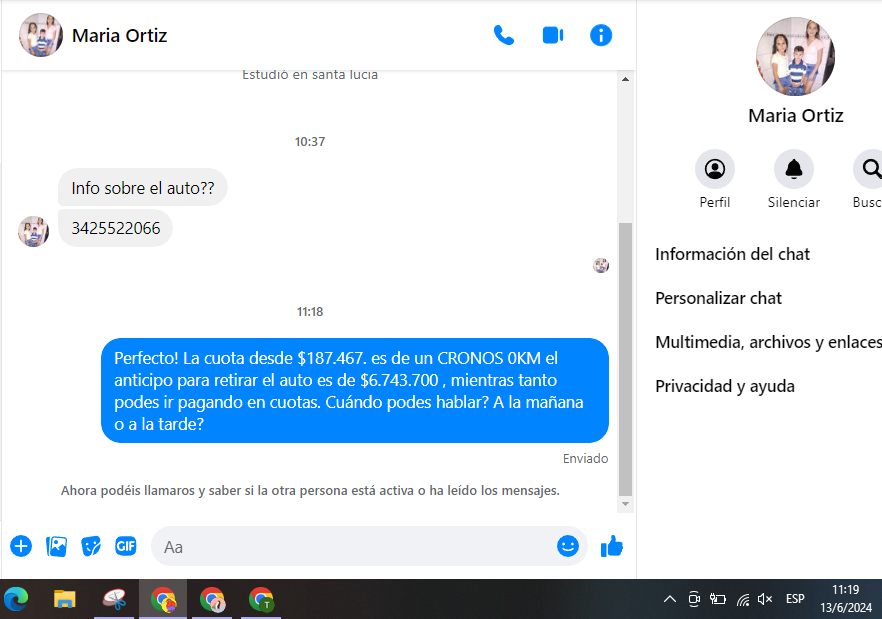Image resolution: width=882 pixels, height=619 pixels.
Task: Mute notifications with the Silenciar bell
Action: click(794, 169)
